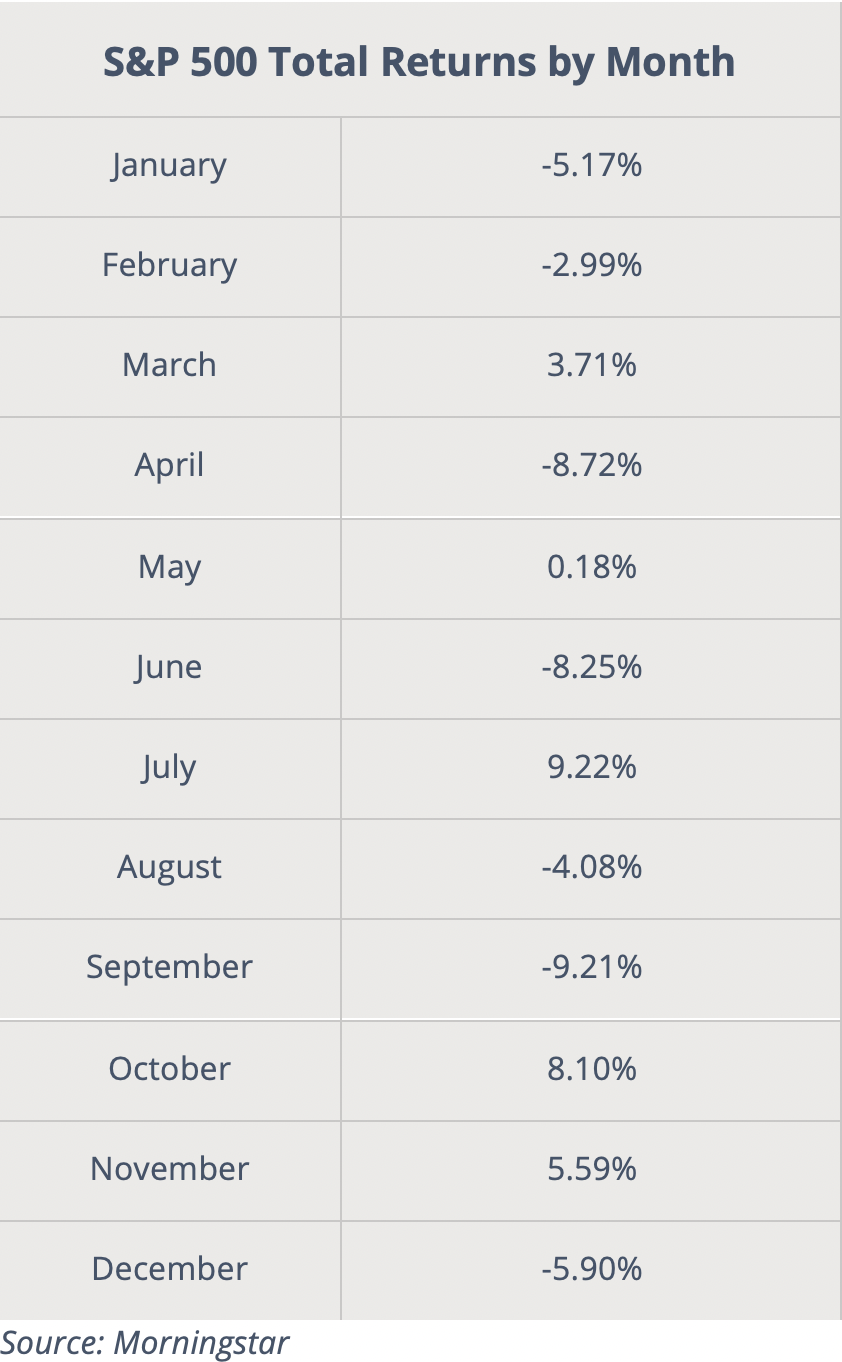Image resolution: width=842 pixels, height=1362 pixels.
Task: Select the November month cell
Action: (169, 1169)
